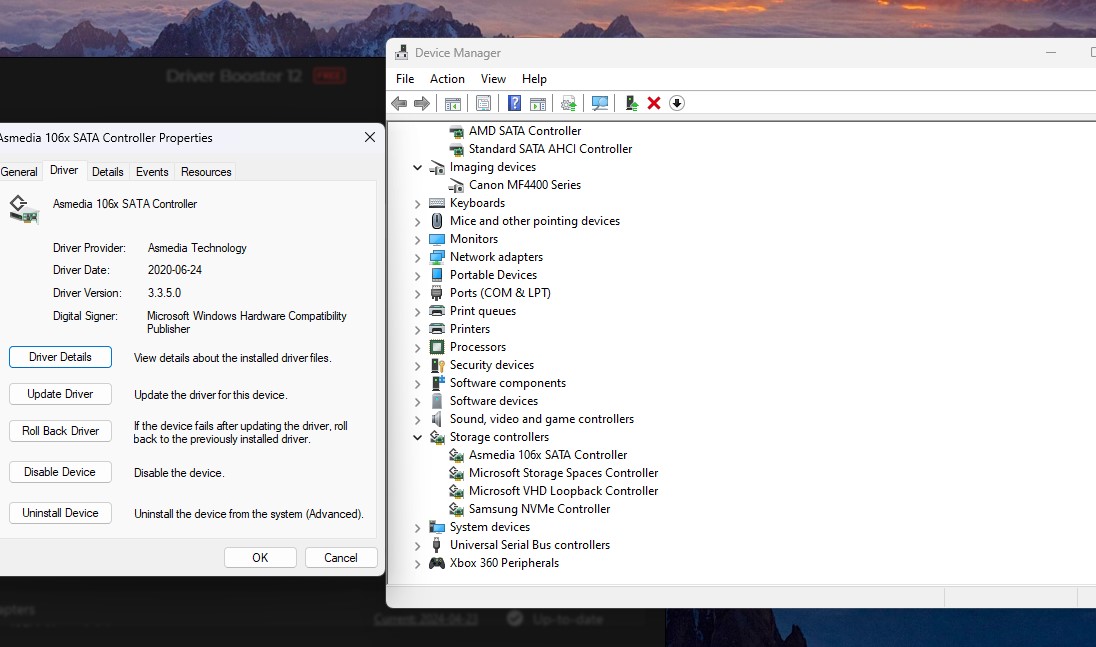Open the Help menu
Screen dimensions: 1096x647
[534, 79]
